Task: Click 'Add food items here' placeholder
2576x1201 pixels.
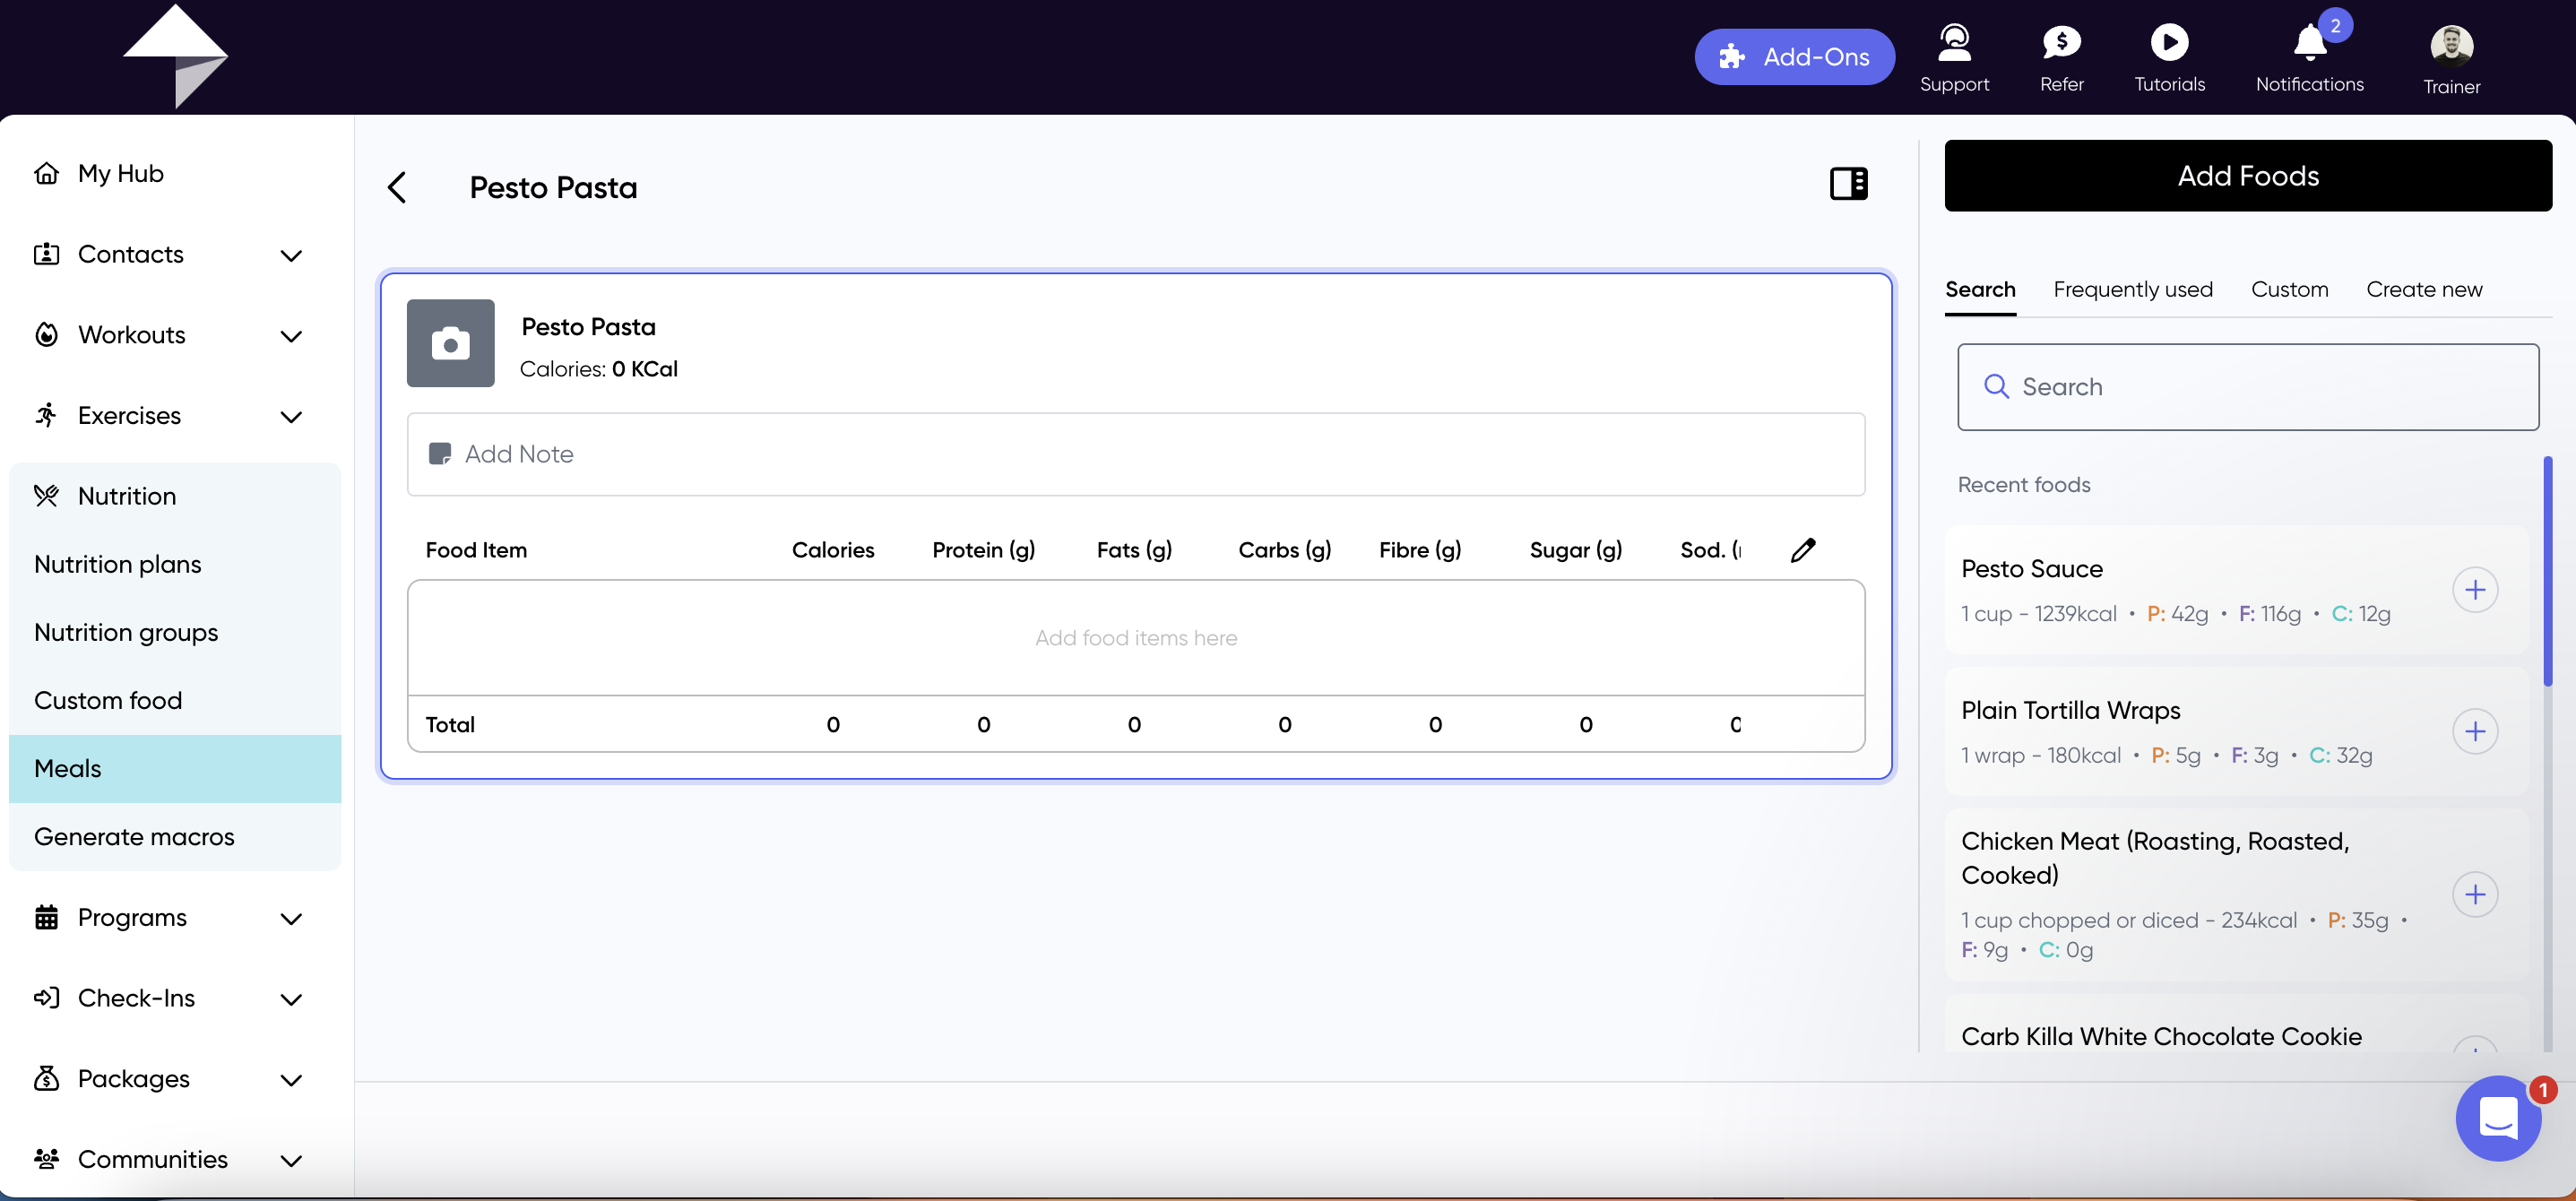Action: pos(1135,638)
